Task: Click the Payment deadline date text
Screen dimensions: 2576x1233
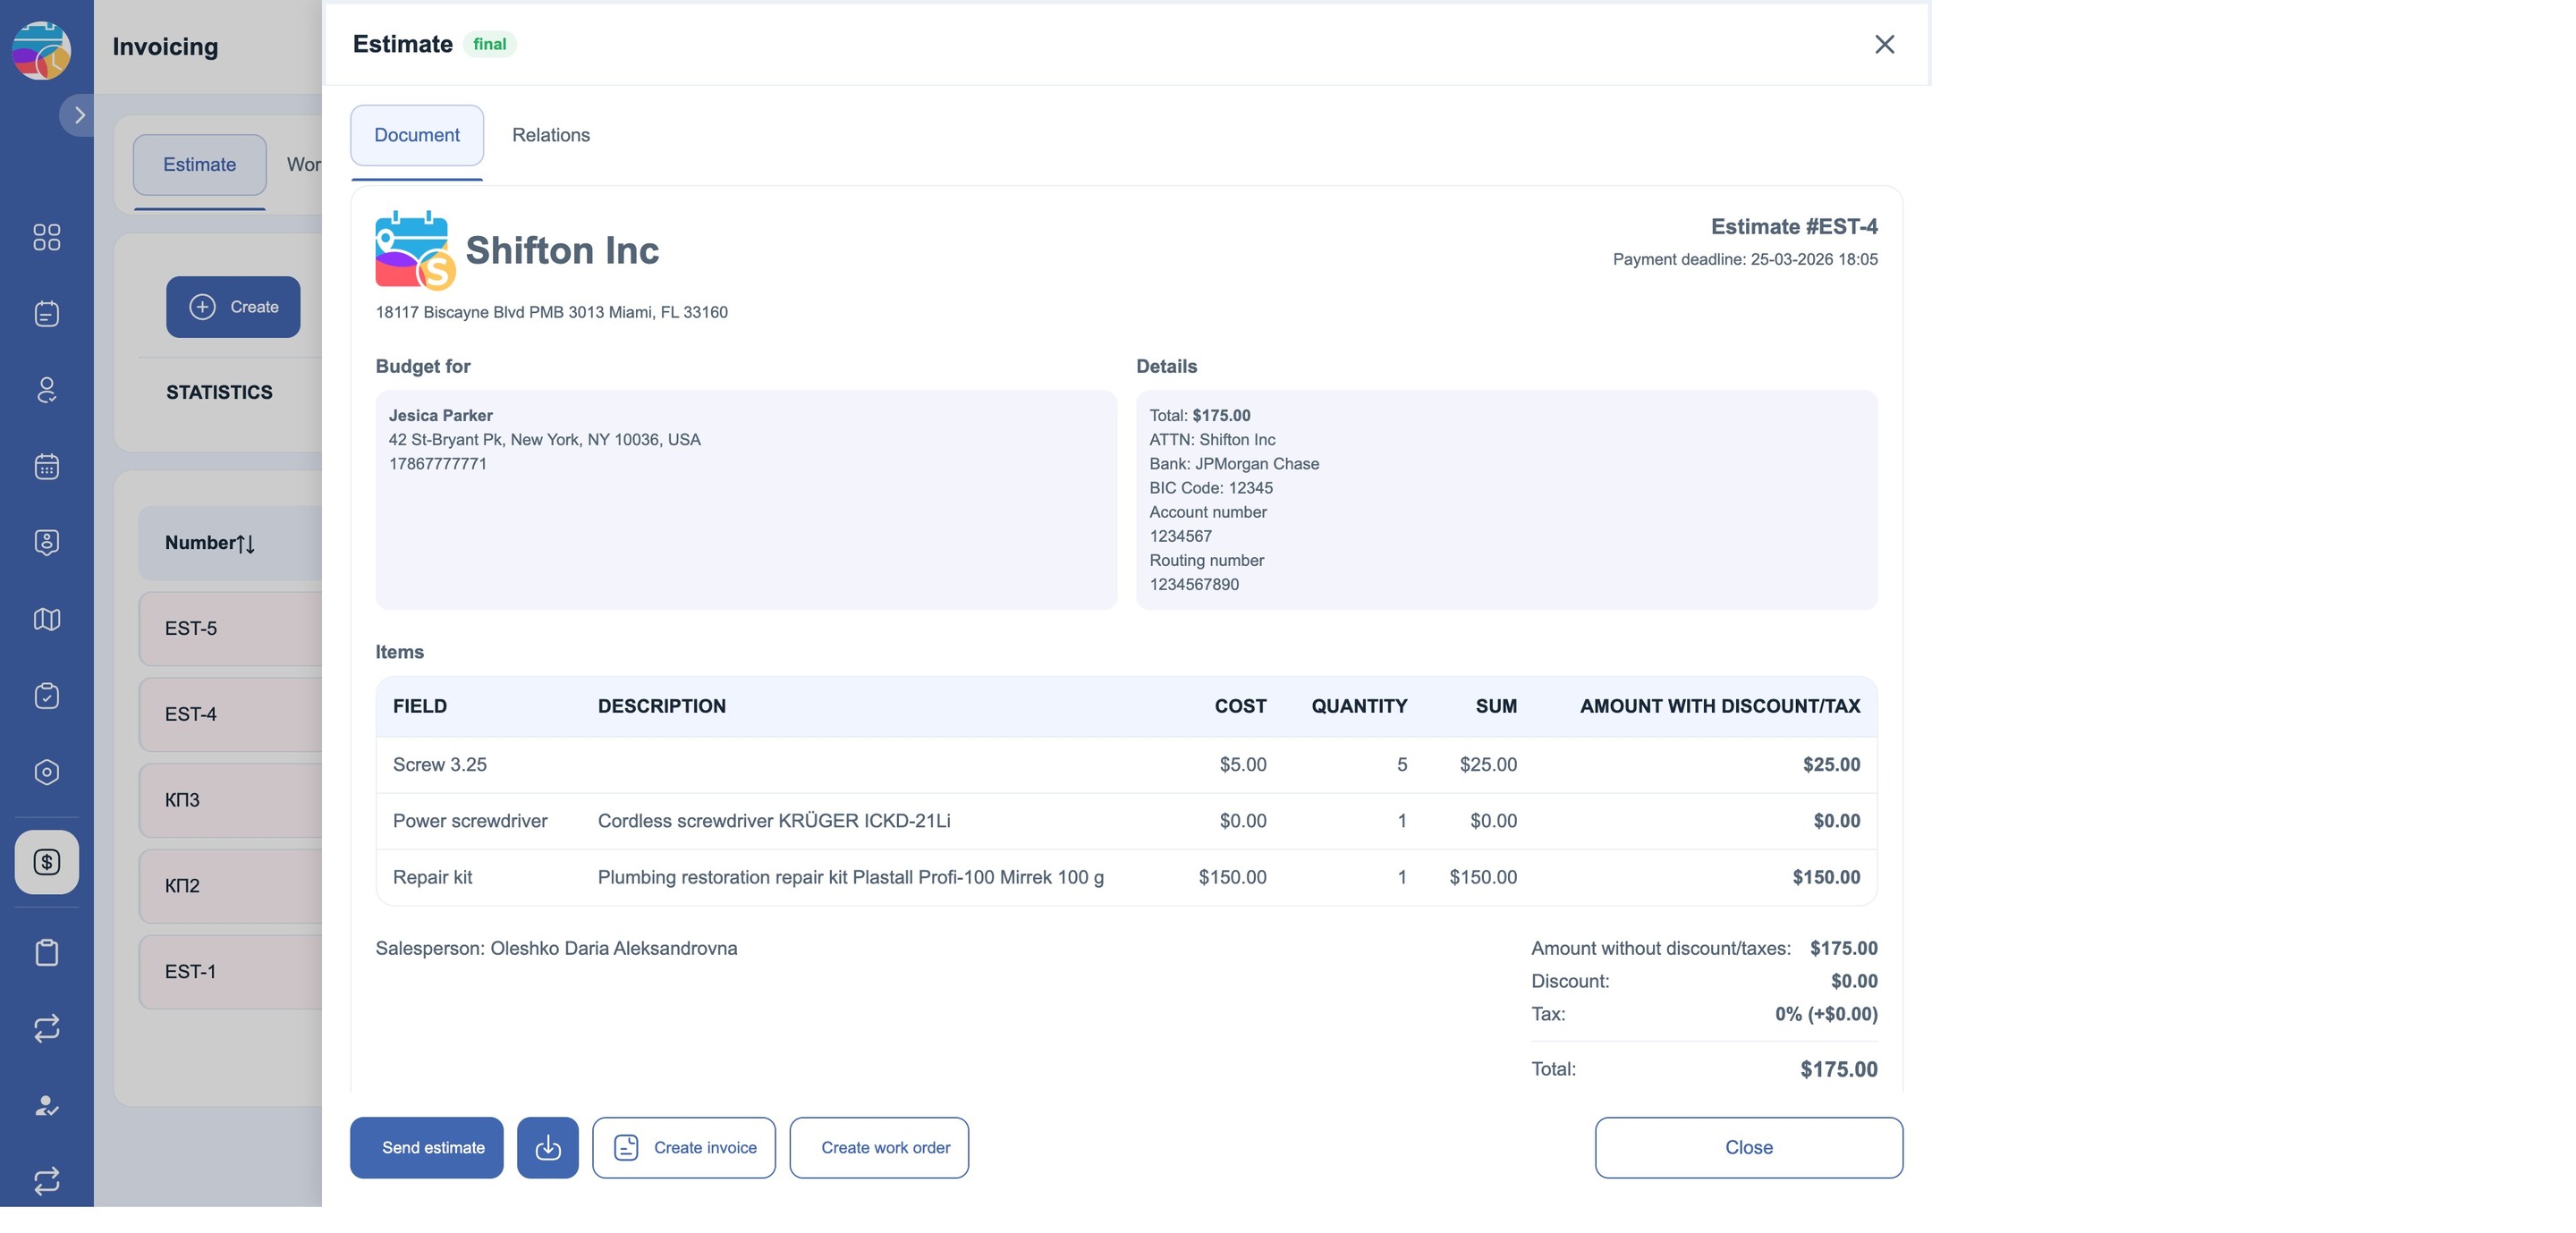Action: (1745, 260)
